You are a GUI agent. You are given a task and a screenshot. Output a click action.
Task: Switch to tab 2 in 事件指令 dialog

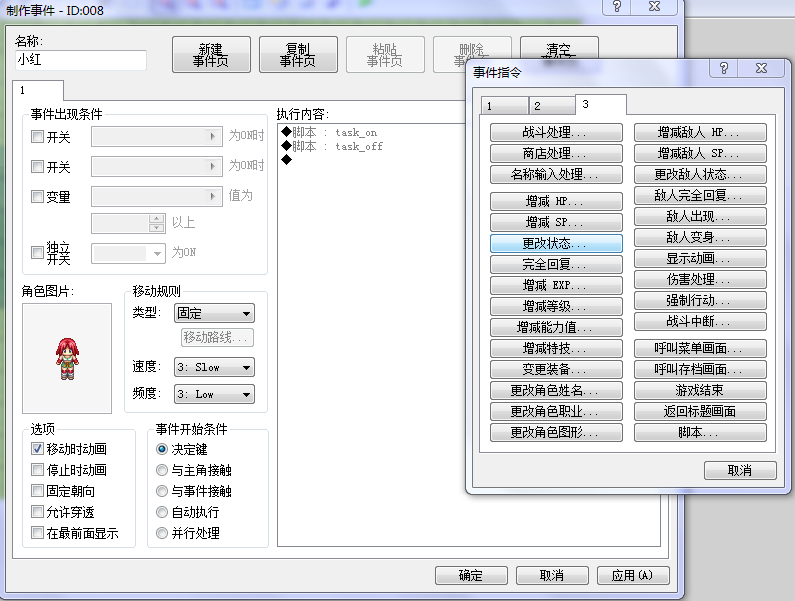(x=552, y=105)
